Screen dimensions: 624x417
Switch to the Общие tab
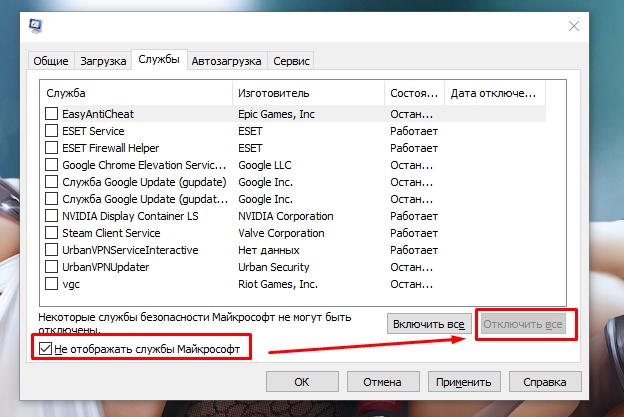[51, 61]
